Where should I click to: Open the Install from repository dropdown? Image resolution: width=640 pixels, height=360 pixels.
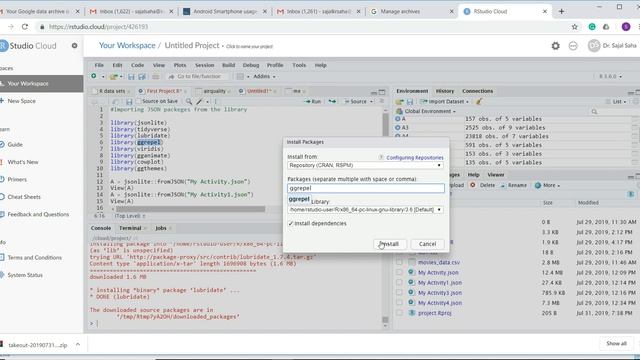[x=365, y=165]
